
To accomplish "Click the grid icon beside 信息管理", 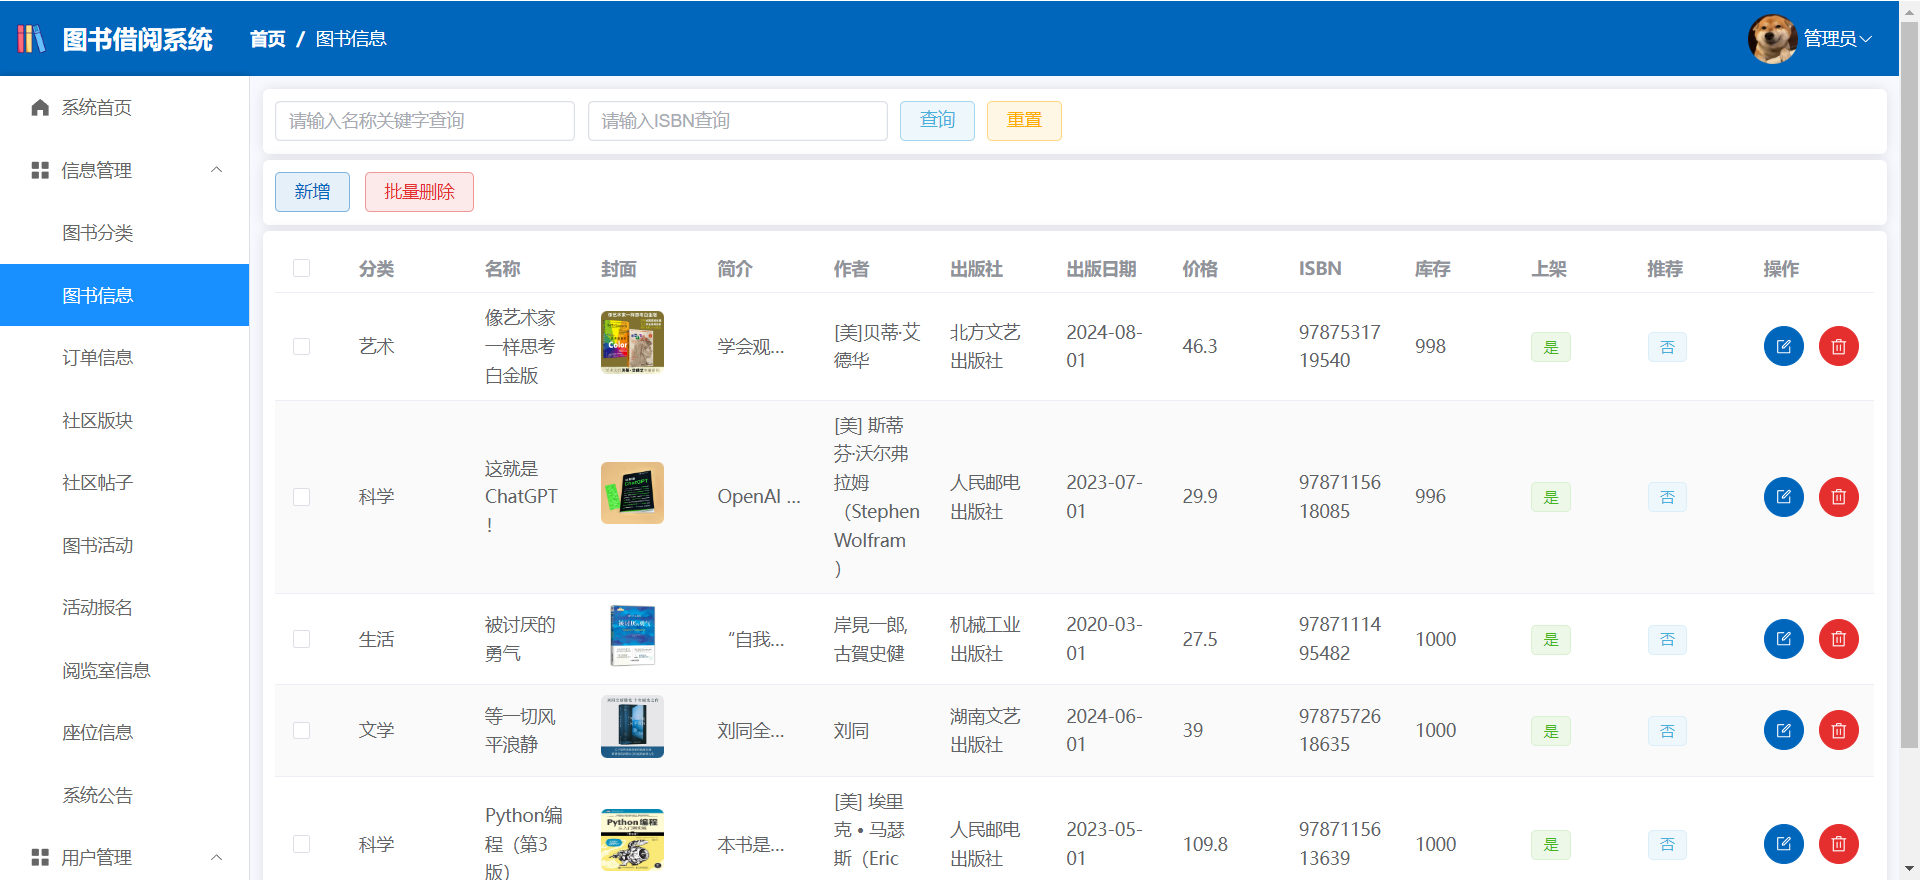I will point(40,171).
